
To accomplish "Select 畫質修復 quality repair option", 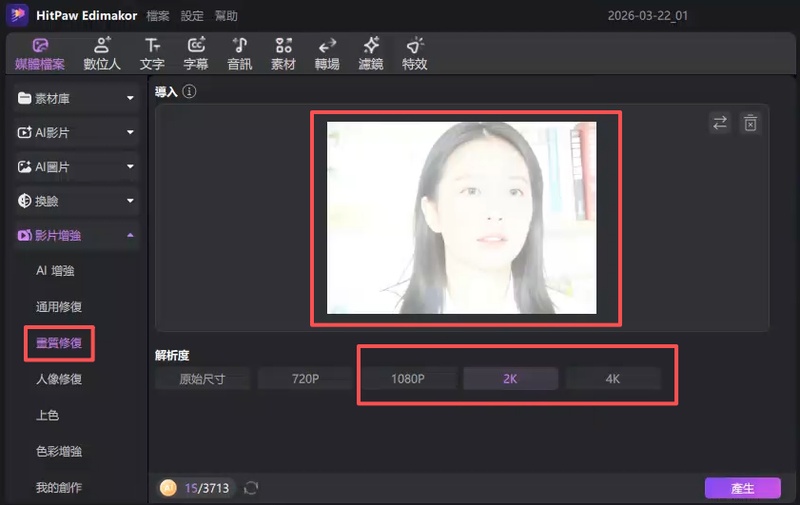I will coord(59,343).
